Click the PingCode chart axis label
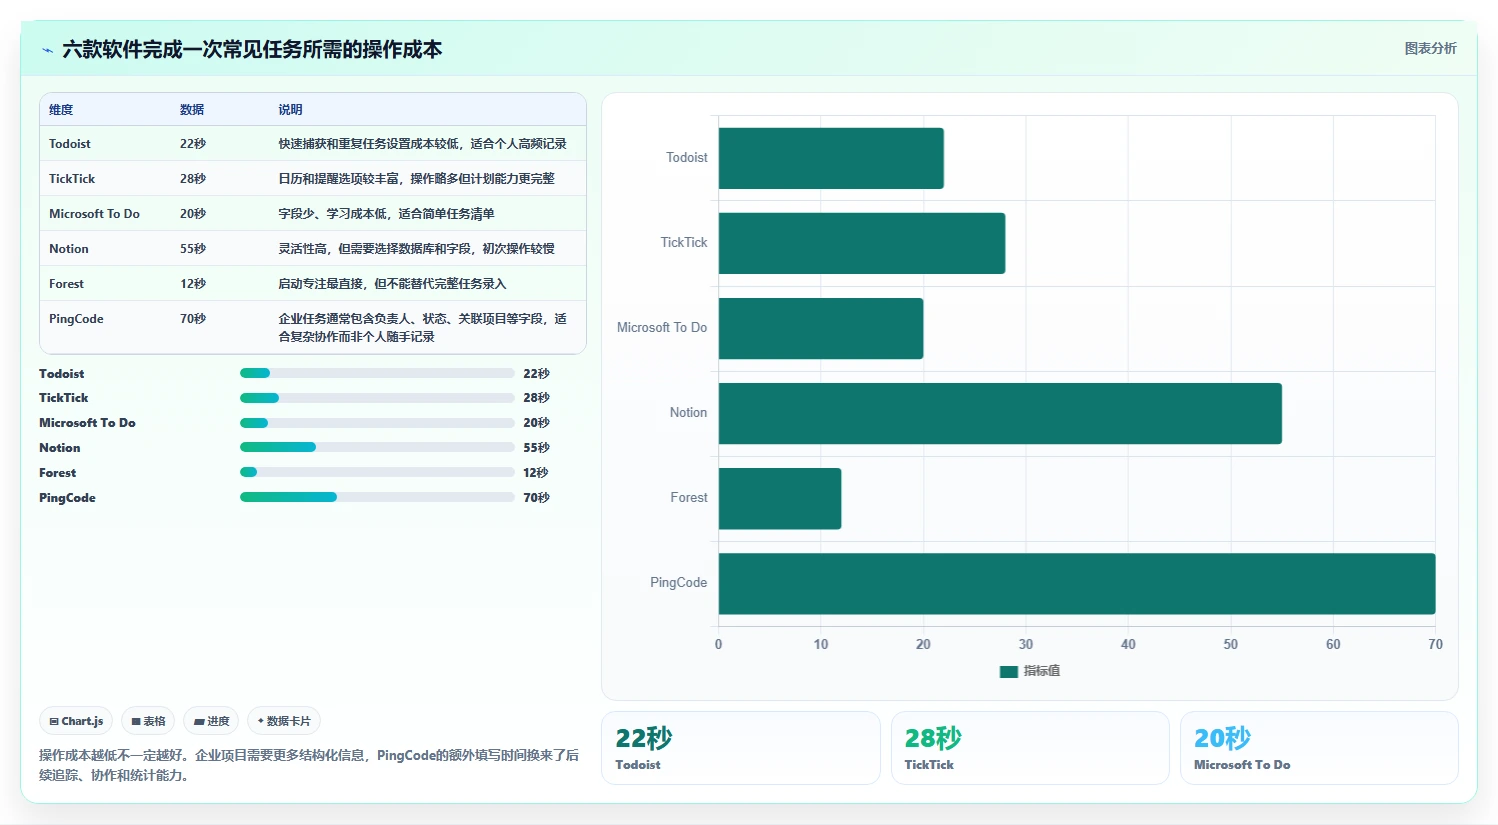The width and height of the screenshot is (1498, 825). [678, 583]
